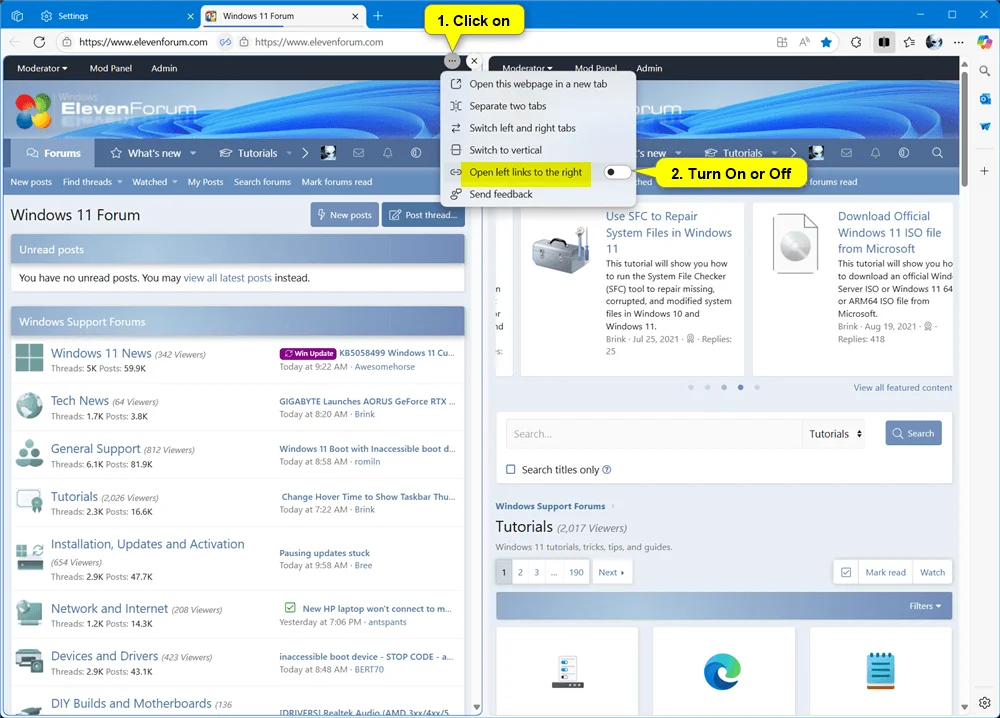
Task: Expand Tutorials dropdown arrow in left pane nav
Action: point(289,153)
